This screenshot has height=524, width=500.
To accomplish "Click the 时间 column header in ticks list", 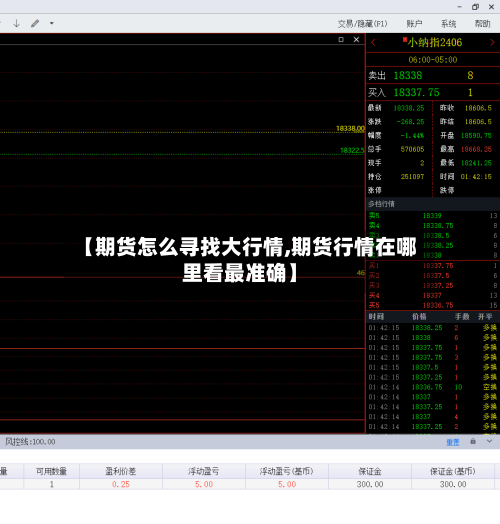I will [376, 317].
